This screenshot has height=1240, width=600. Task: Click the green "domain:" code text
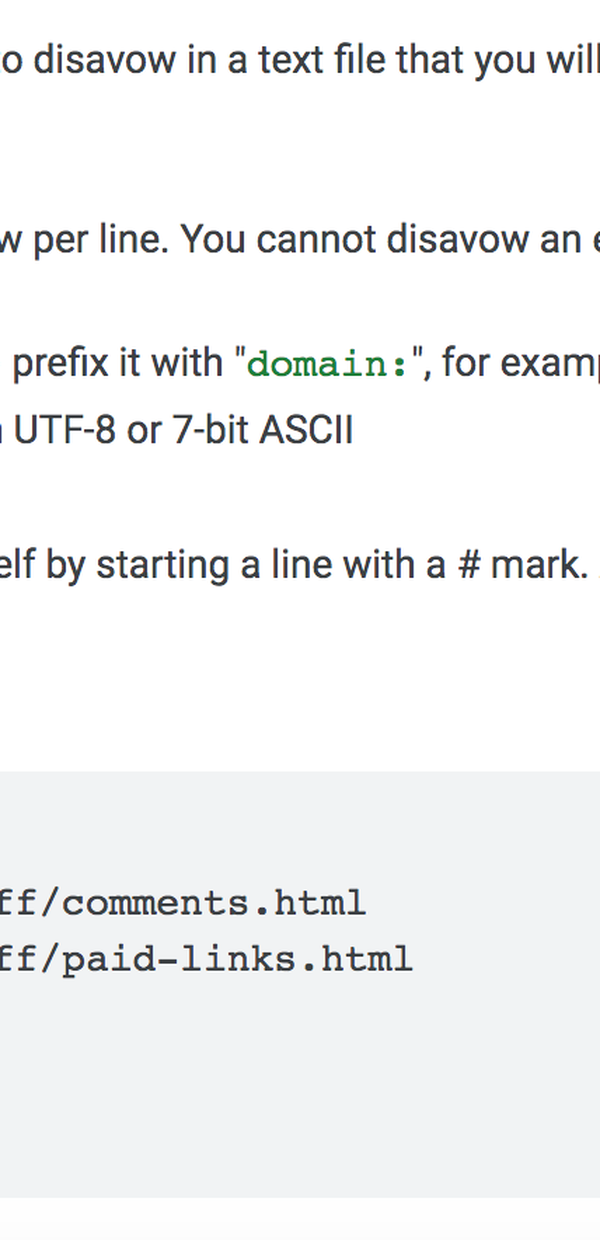[x=328, y=364]
